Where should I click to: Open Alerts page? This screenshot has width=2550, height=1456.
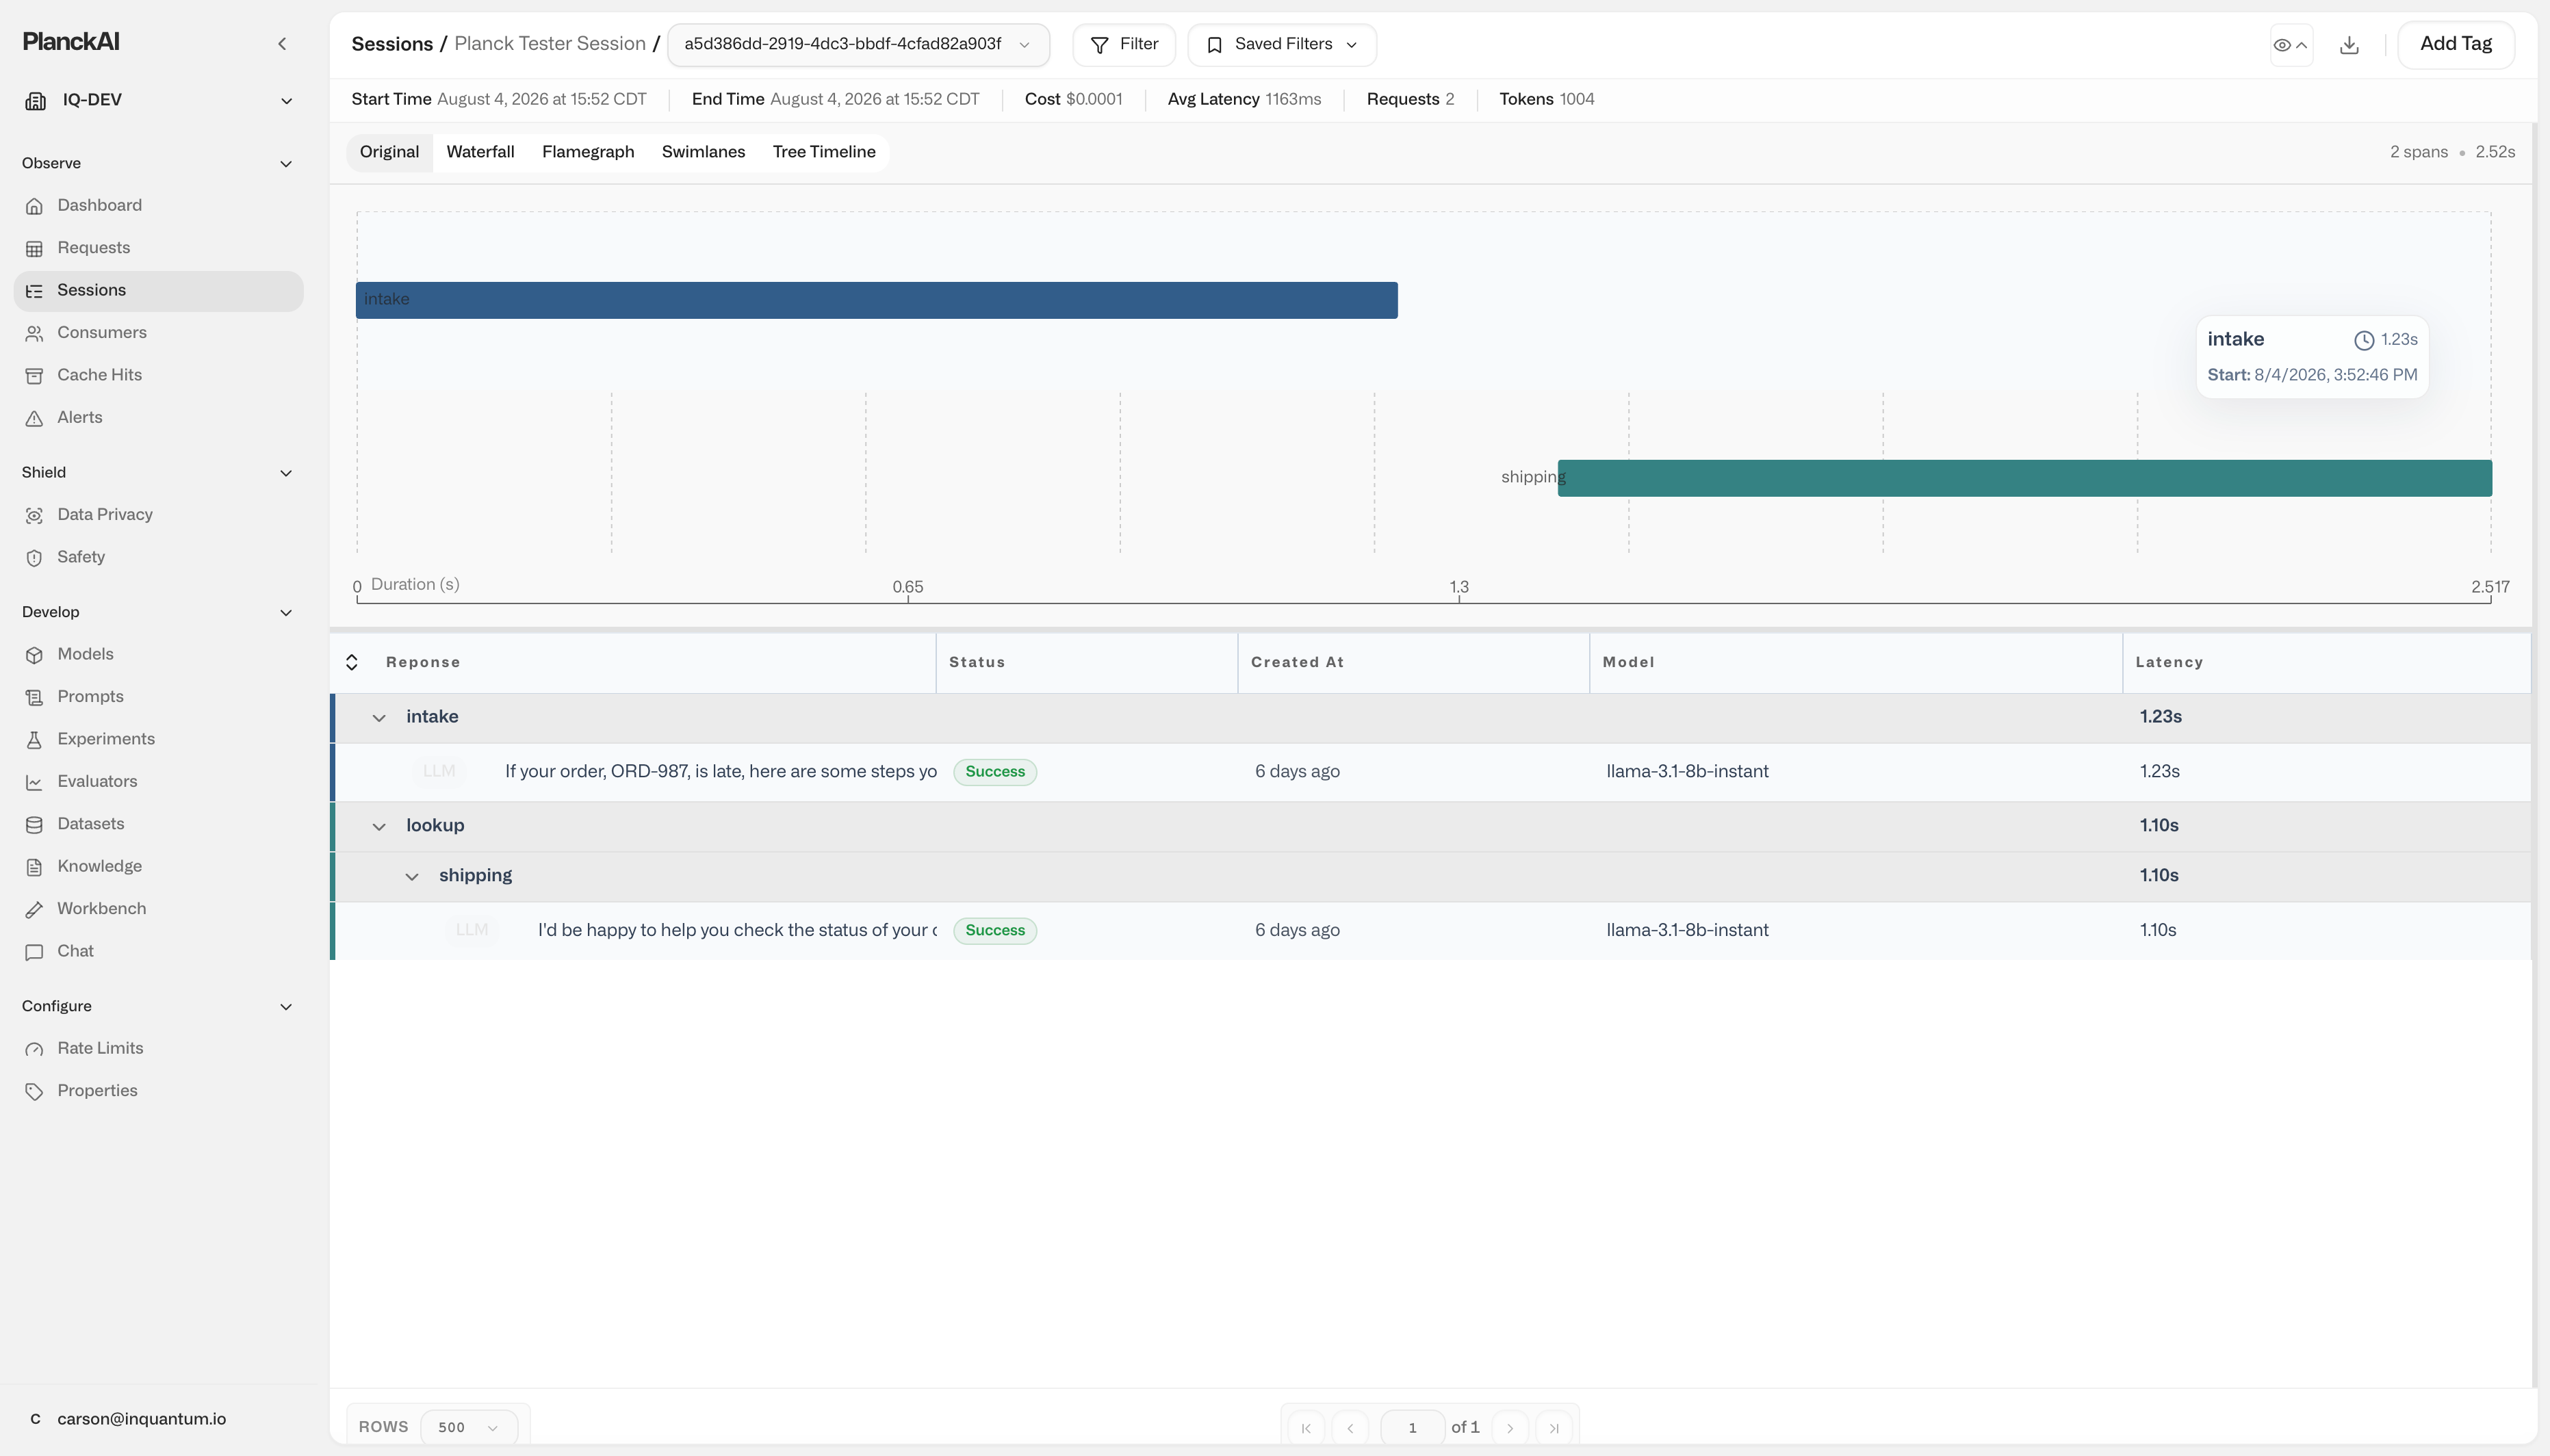159,418
